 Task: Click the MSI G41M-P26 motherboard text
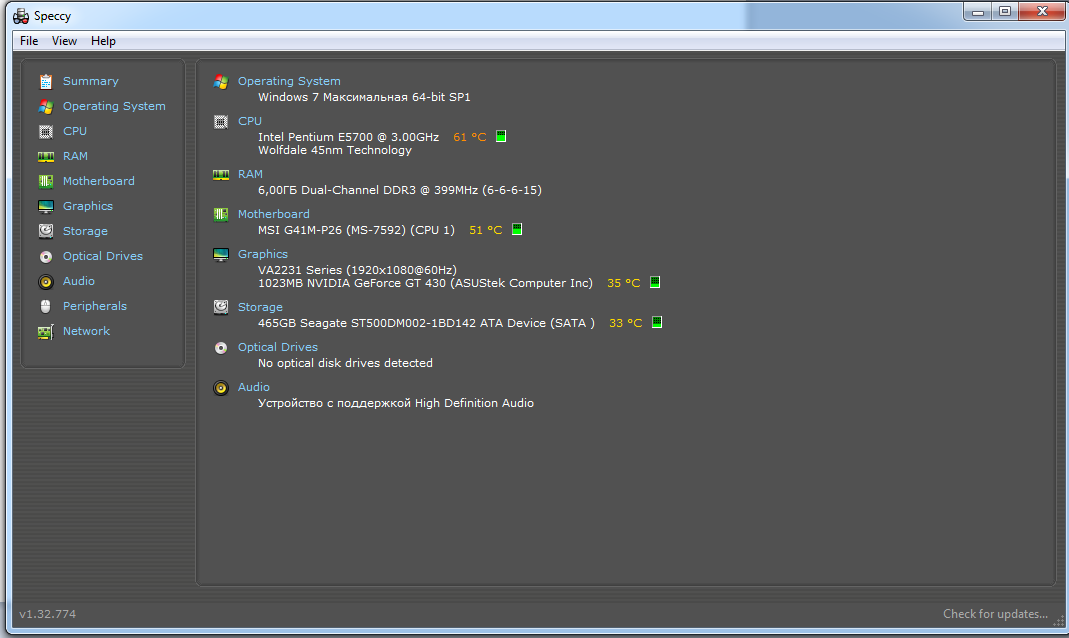[x=357, y=230]
